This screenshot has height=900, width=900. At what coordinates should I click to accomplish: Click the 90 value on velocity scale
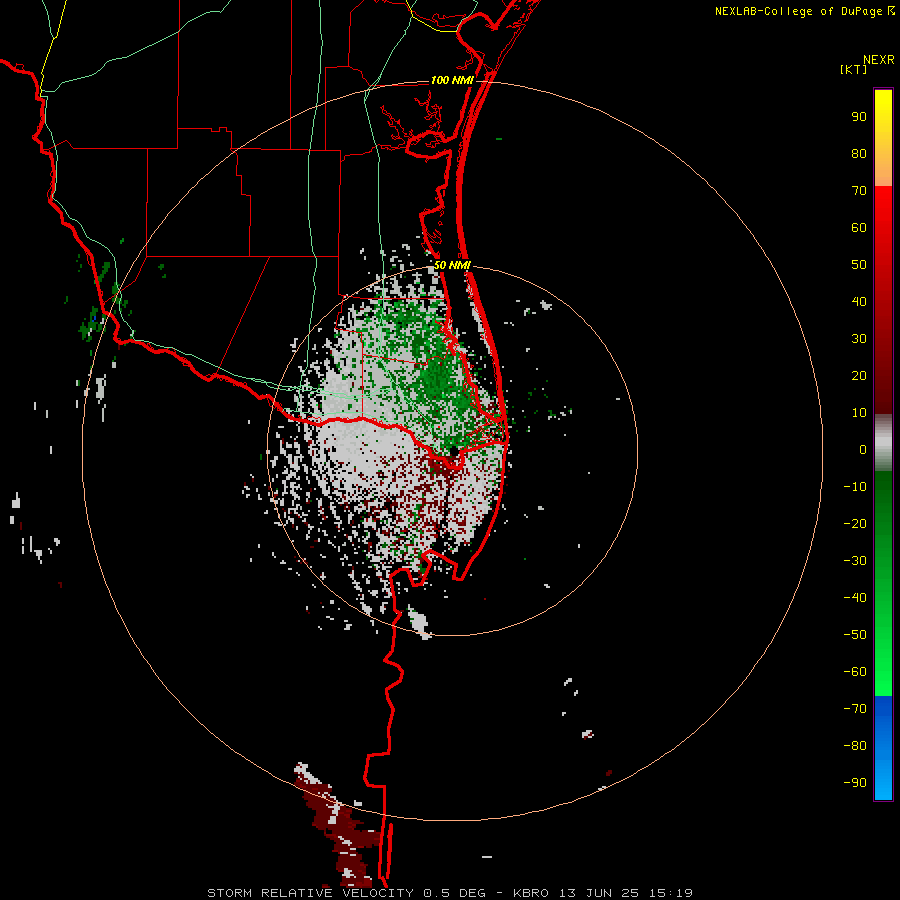859,117
